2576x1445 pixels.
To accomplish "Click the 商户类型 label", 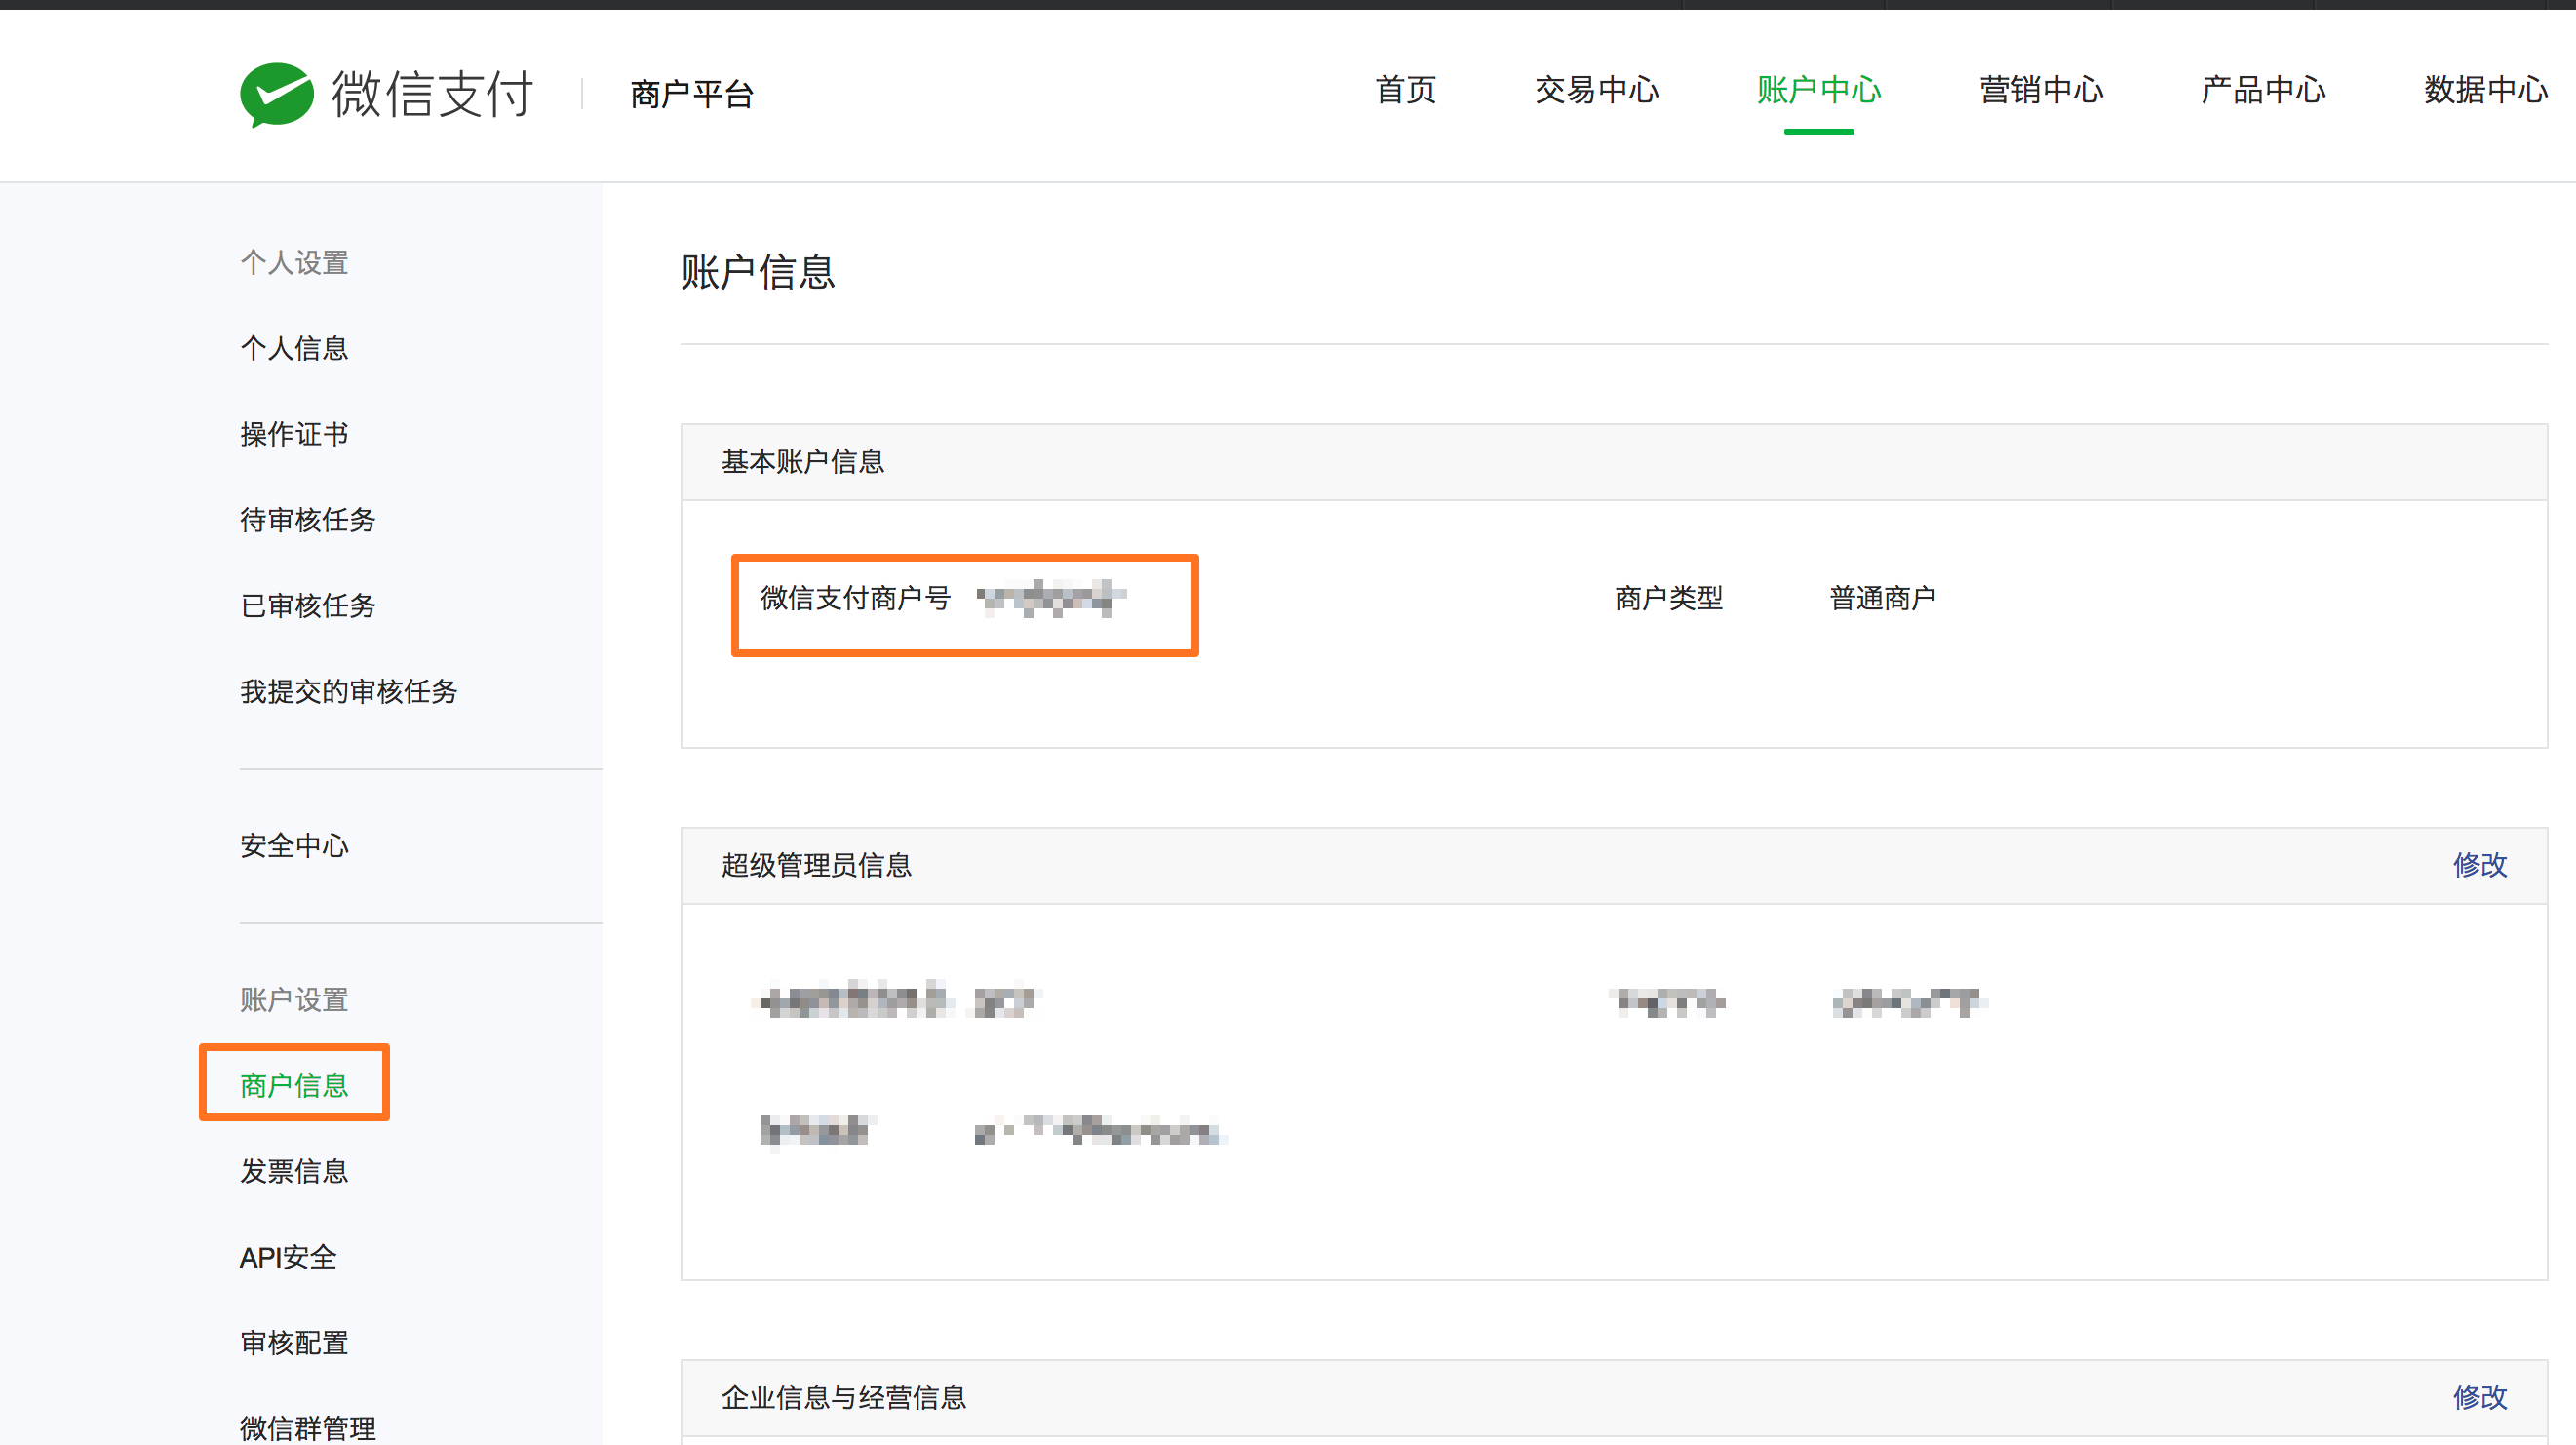I will (1669, 598).
